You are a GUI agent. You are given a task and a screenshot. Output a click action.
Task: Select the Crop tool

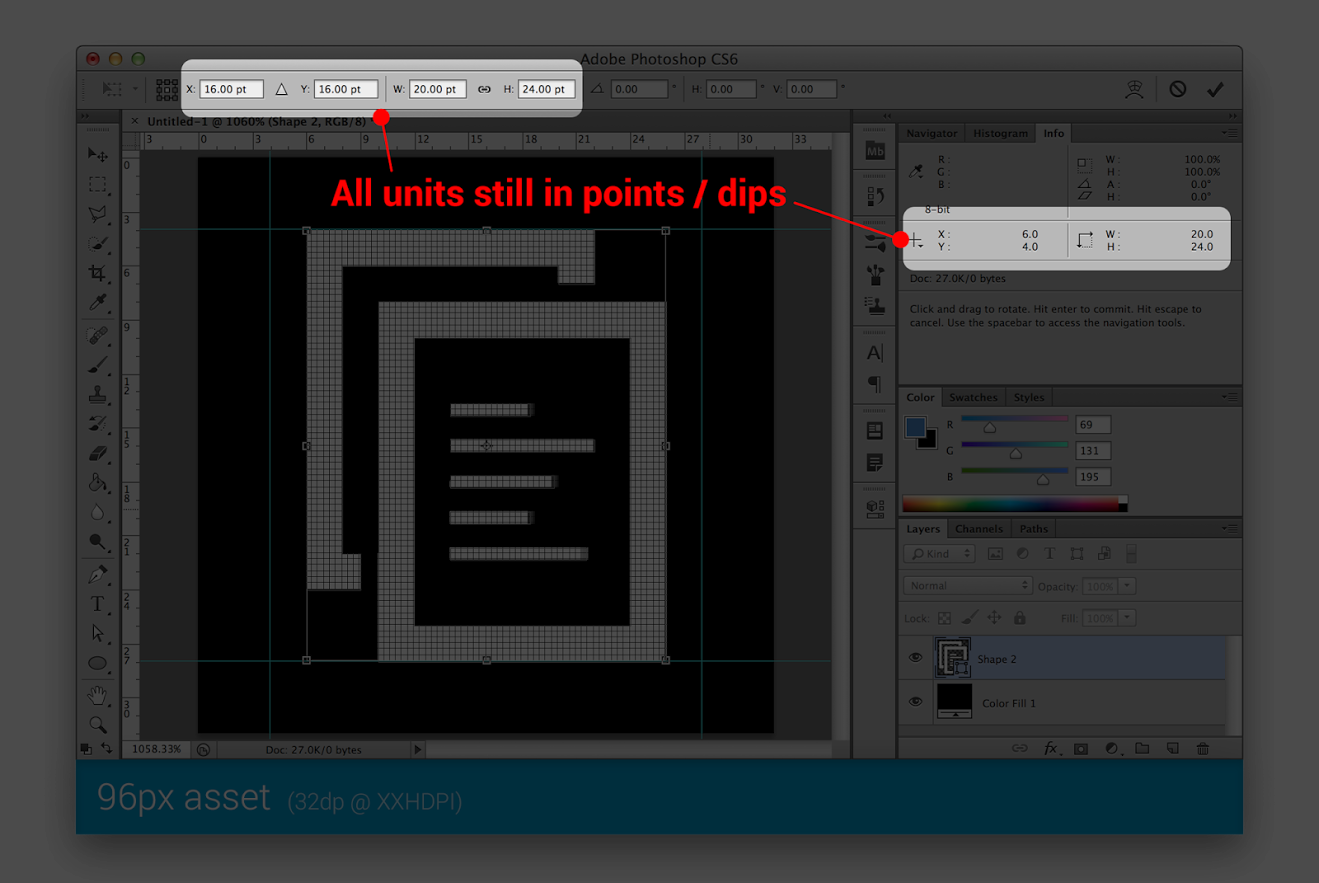(97, 273)
